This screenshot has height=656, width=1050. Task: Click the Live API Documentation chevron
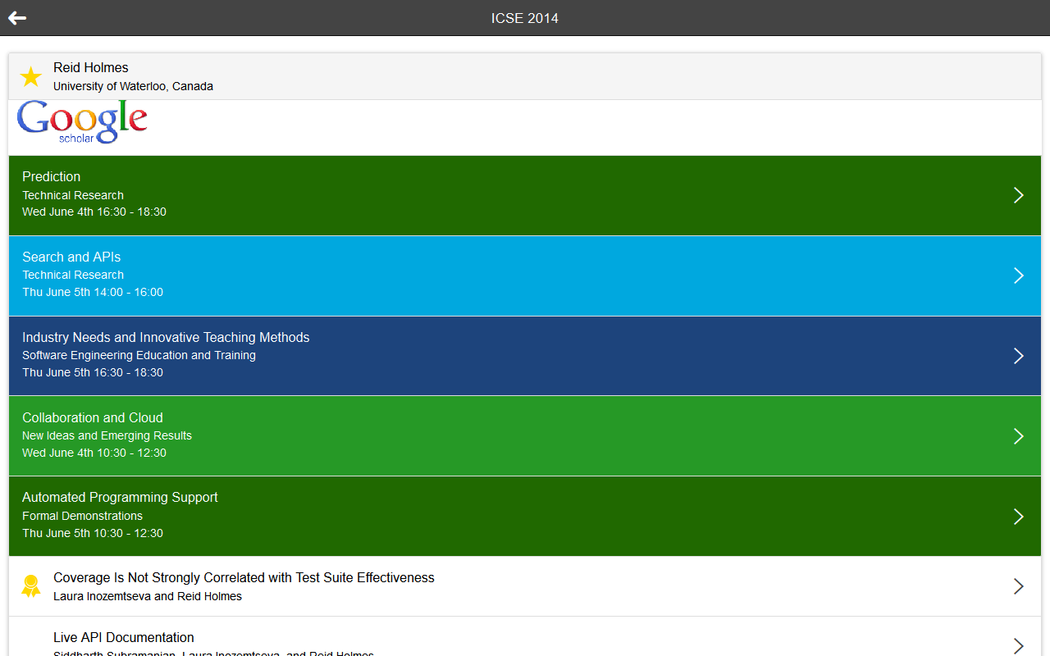[1018, 645]
